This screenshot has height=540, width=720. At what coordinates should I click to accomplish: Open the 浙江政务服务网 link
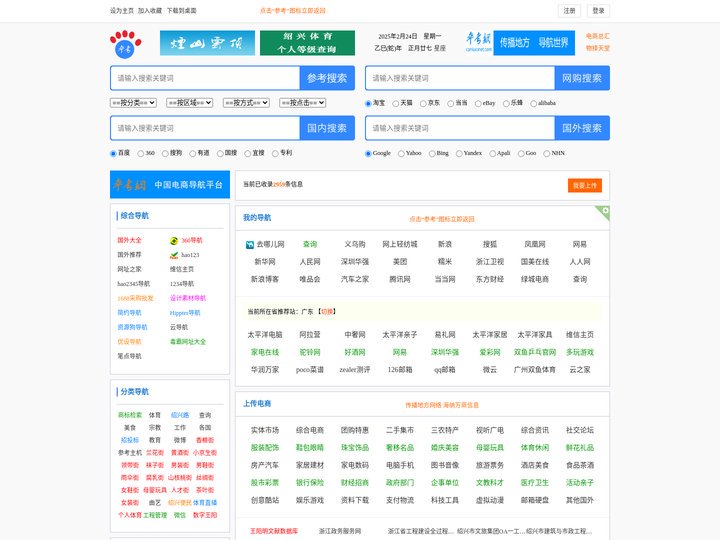tap(340, 531)
